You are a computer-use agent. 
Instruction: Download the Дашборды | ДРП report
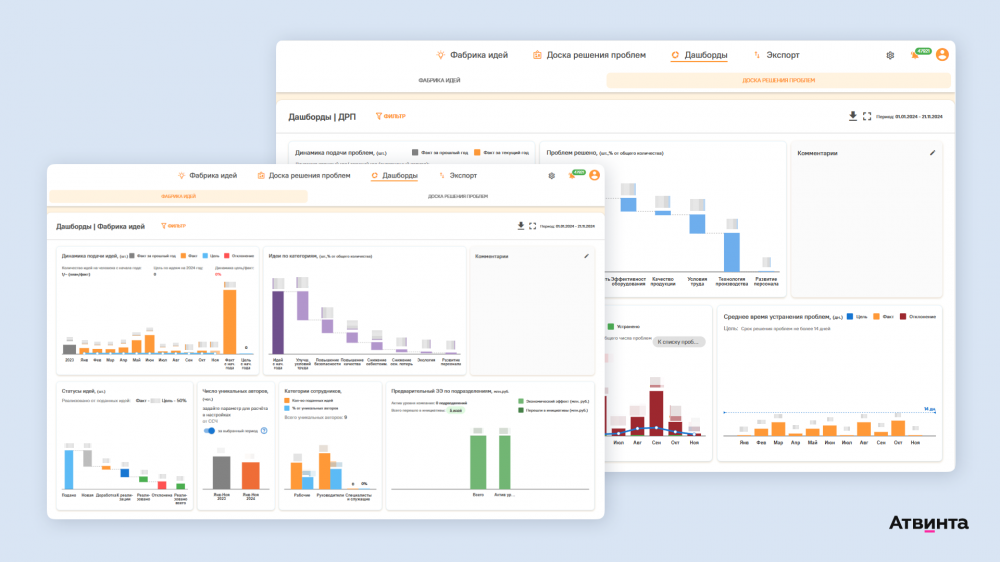point(853,116)
